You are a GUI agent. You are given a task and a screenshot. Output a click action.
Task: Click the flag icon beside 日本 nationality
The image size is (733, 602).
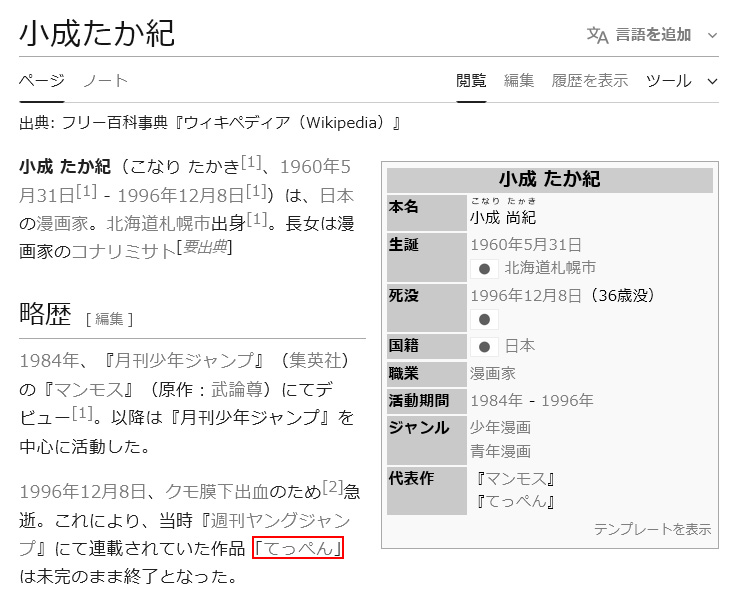coord(484,346)
